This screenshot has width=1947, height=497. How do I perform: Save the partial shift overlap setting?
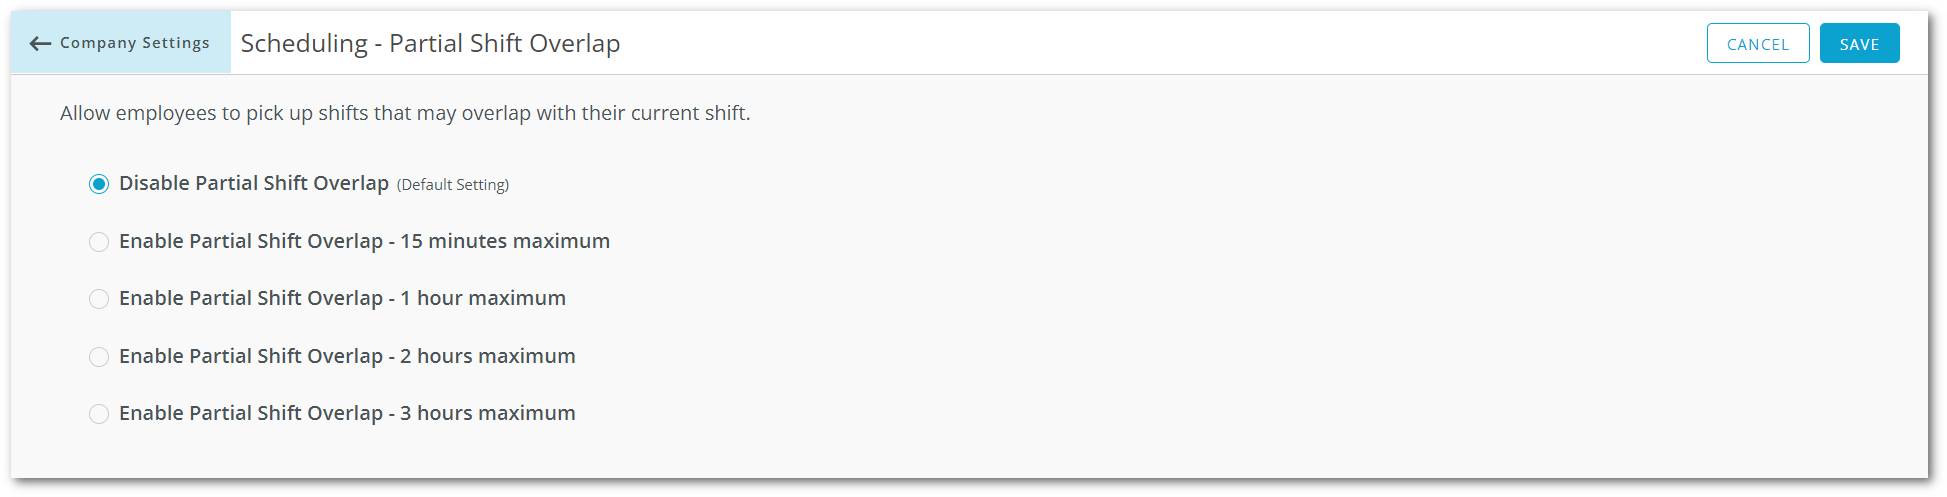[x=1860, y=43]
